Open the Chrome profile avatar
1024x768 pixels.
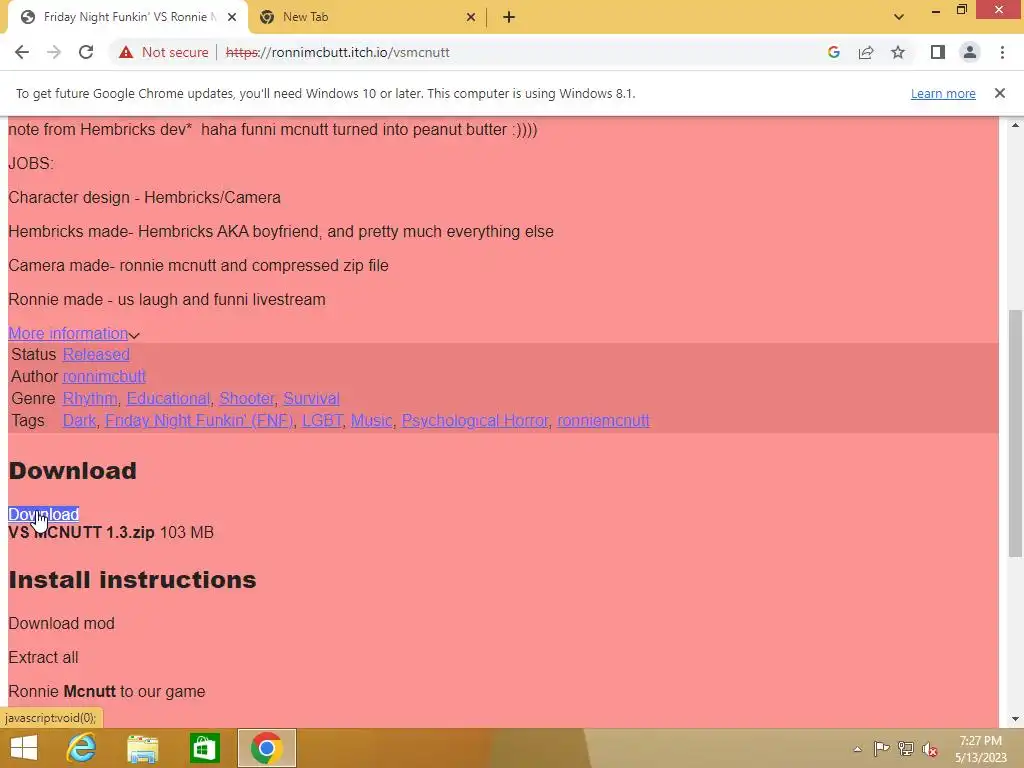[x=970, y=52]
